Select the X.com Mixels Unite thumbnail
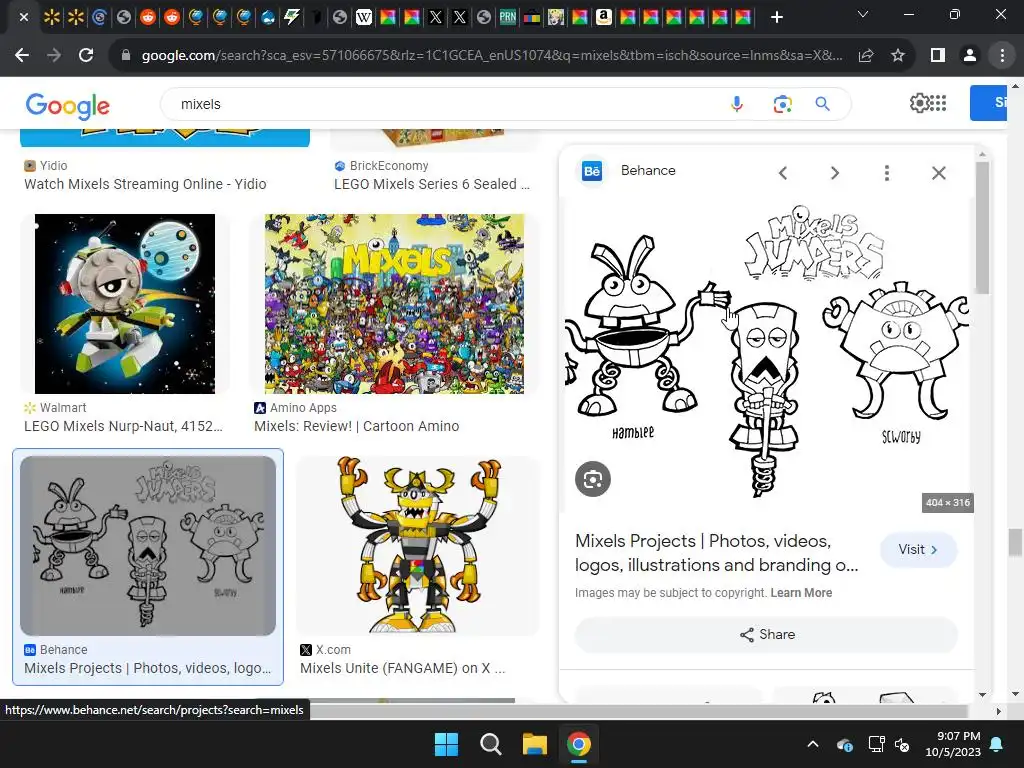The width and height of the screenshot is (1024, 768). pos(419,545)
